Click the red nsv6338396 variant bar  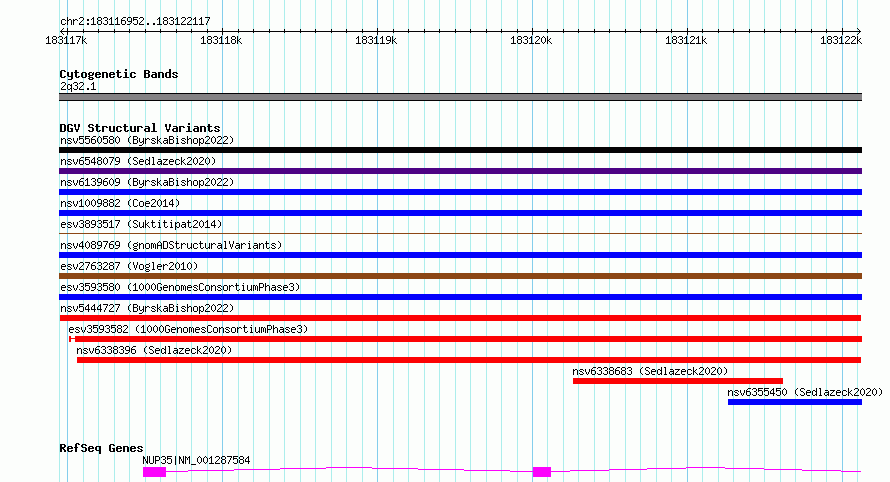(469, 360)
